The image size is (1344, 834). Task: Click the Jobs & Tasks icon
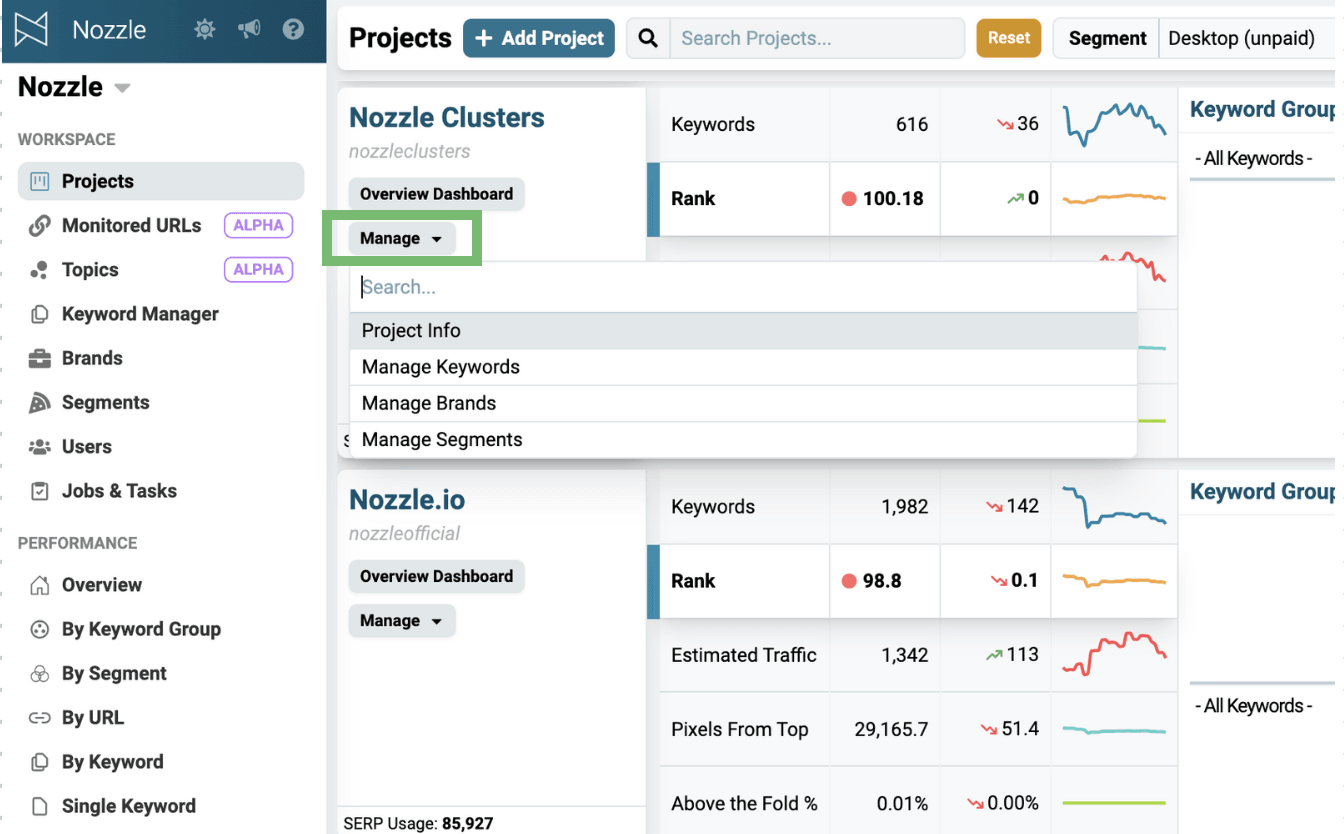(x=40, y=491)
